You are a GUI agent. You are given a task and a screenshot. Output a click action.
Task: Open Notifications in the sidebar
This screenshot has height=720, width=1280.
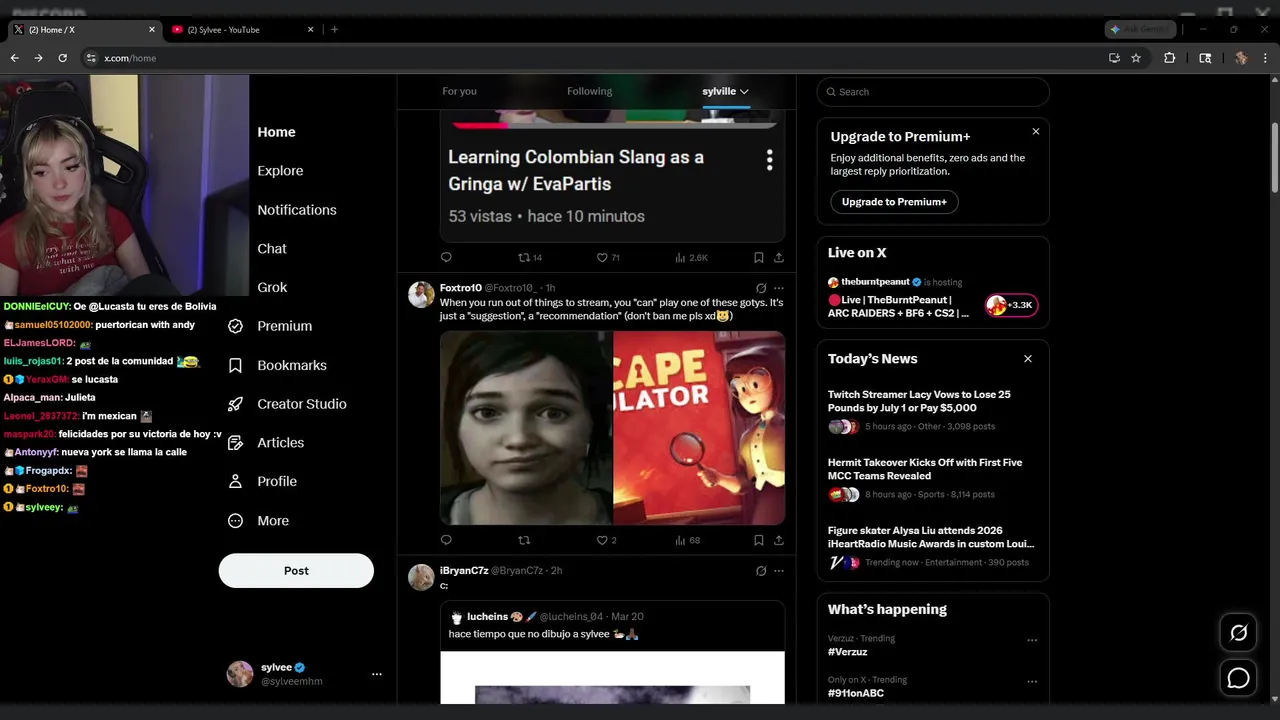pyautogui.click(x=297, y=210)
